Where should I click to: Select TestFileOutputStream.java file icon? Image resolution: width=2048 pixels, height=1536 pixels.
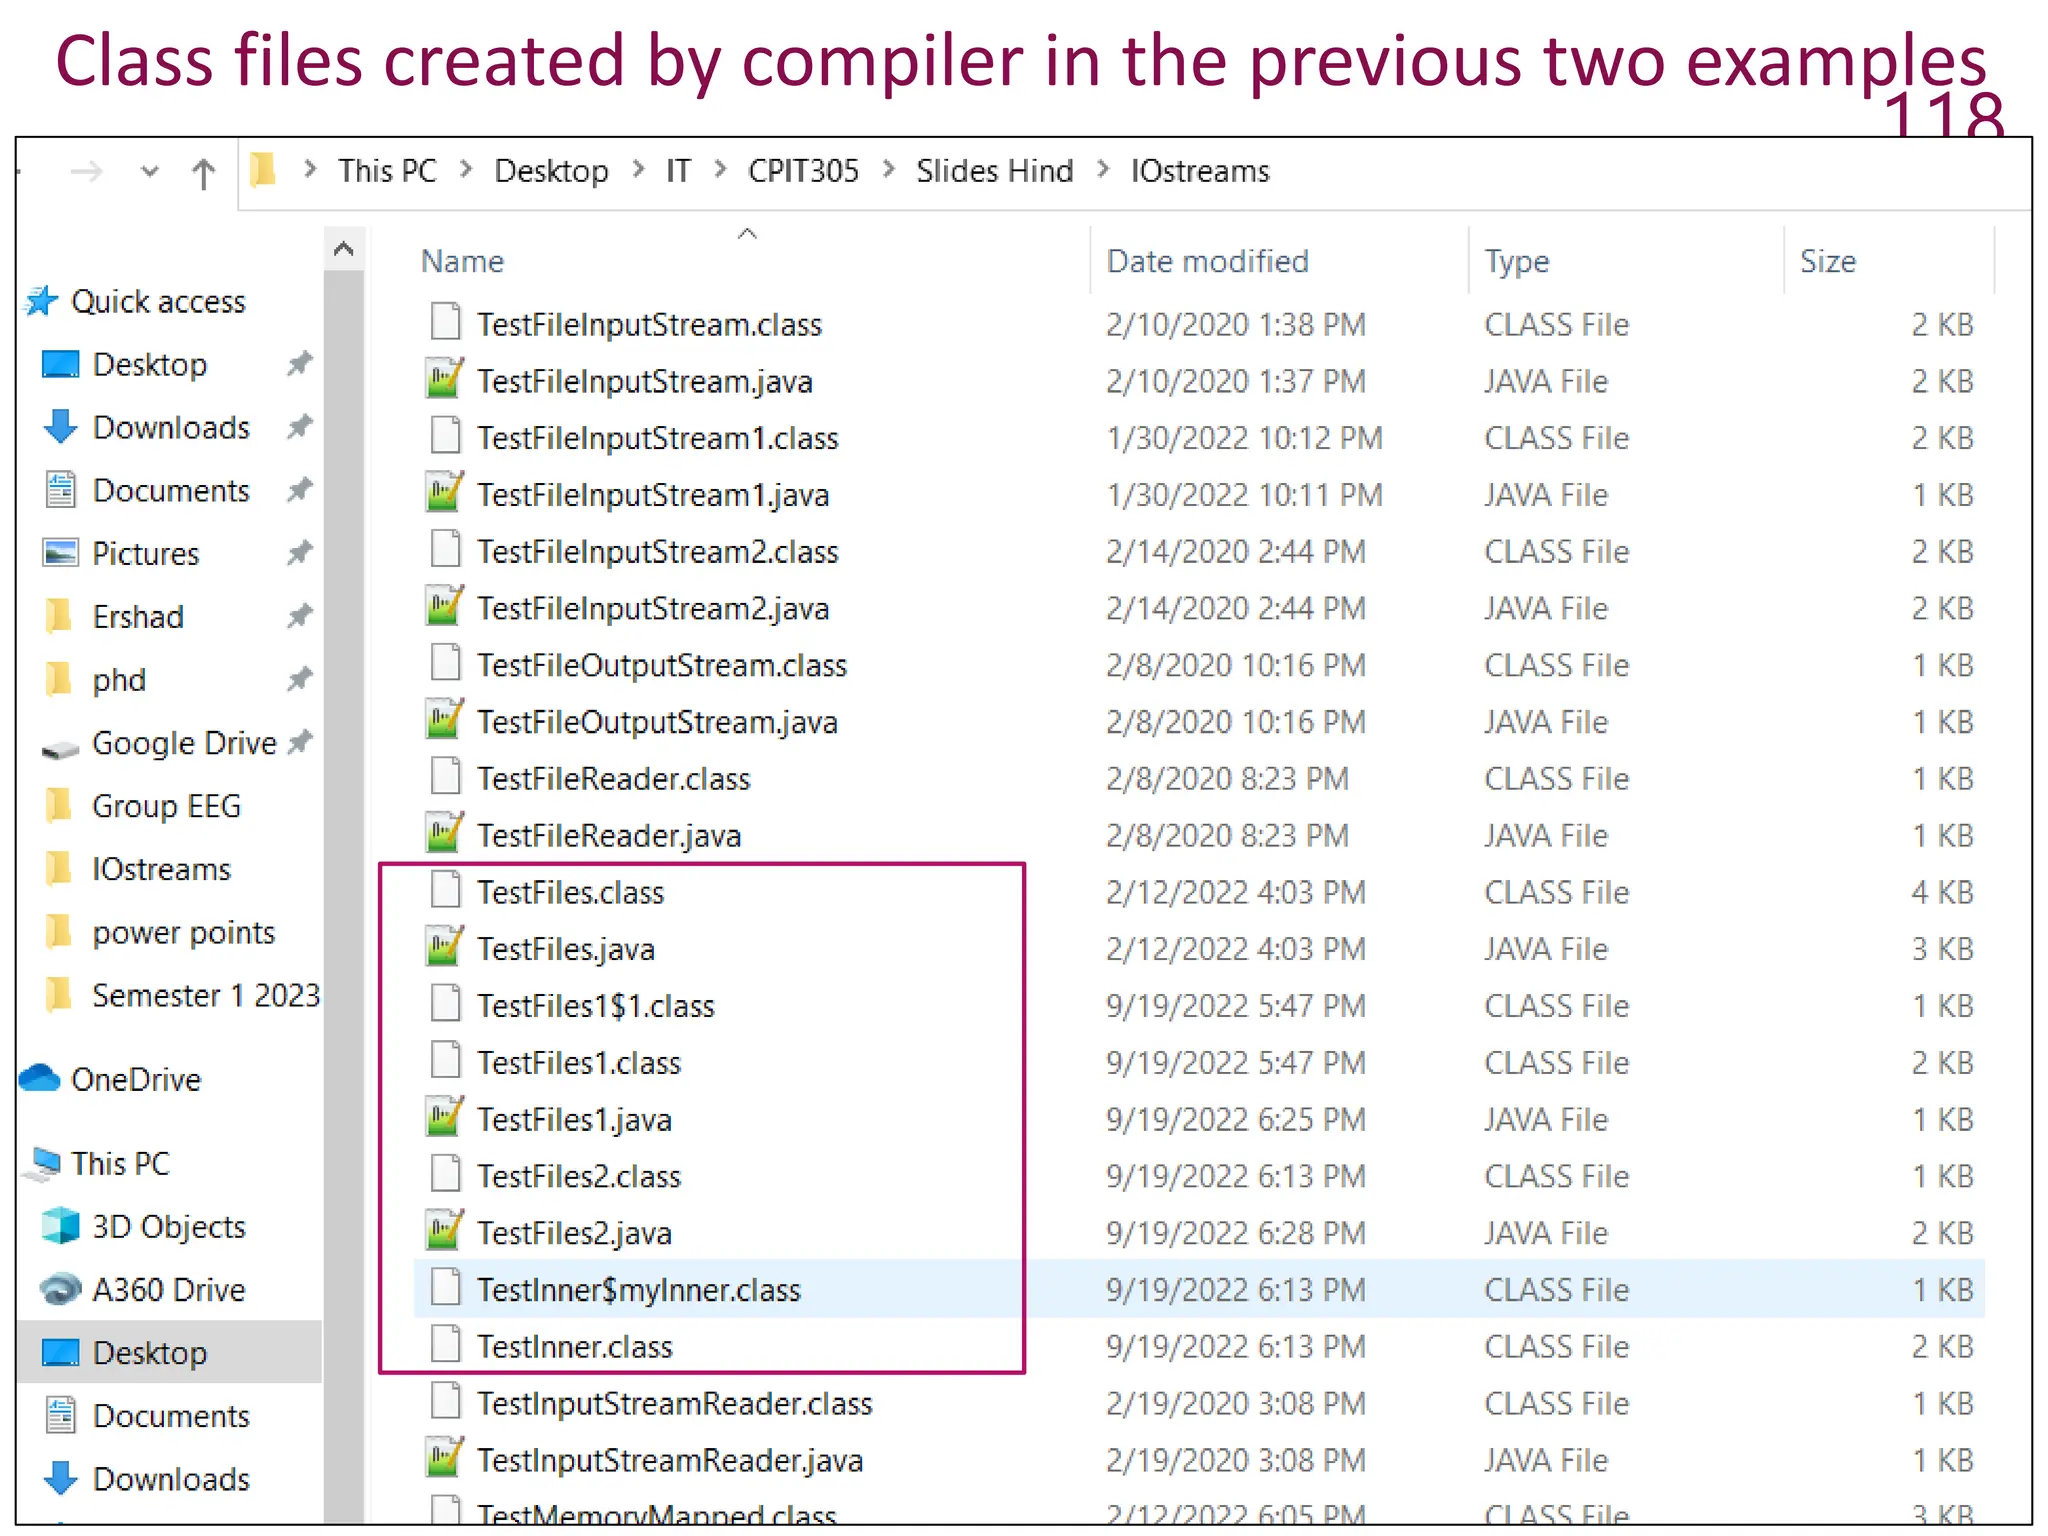point(445,720)
